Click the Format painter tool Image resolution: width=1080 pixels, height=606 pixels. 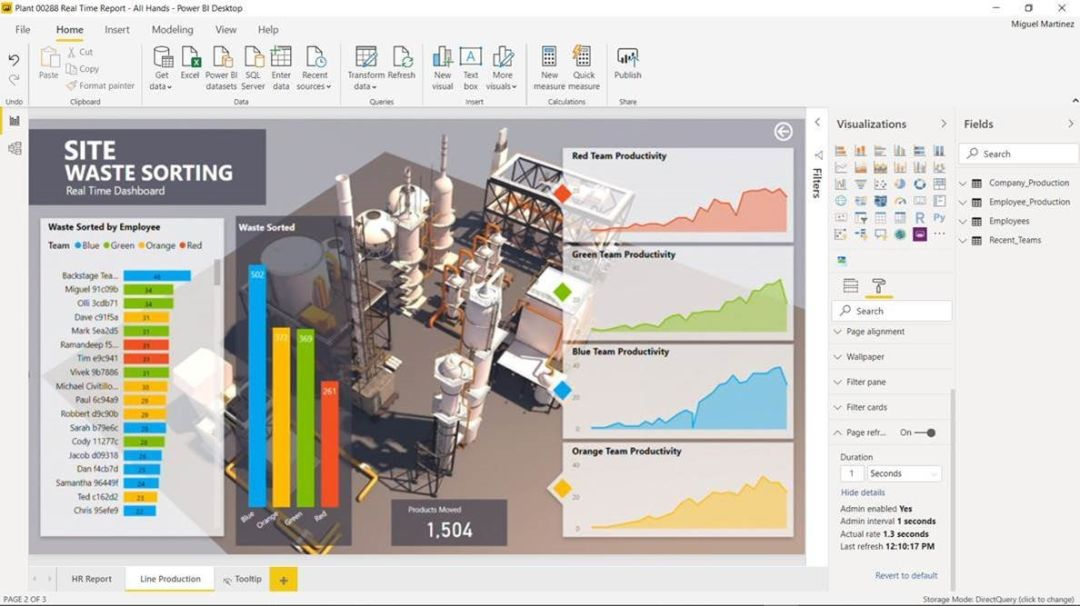(x=101, y=85)
